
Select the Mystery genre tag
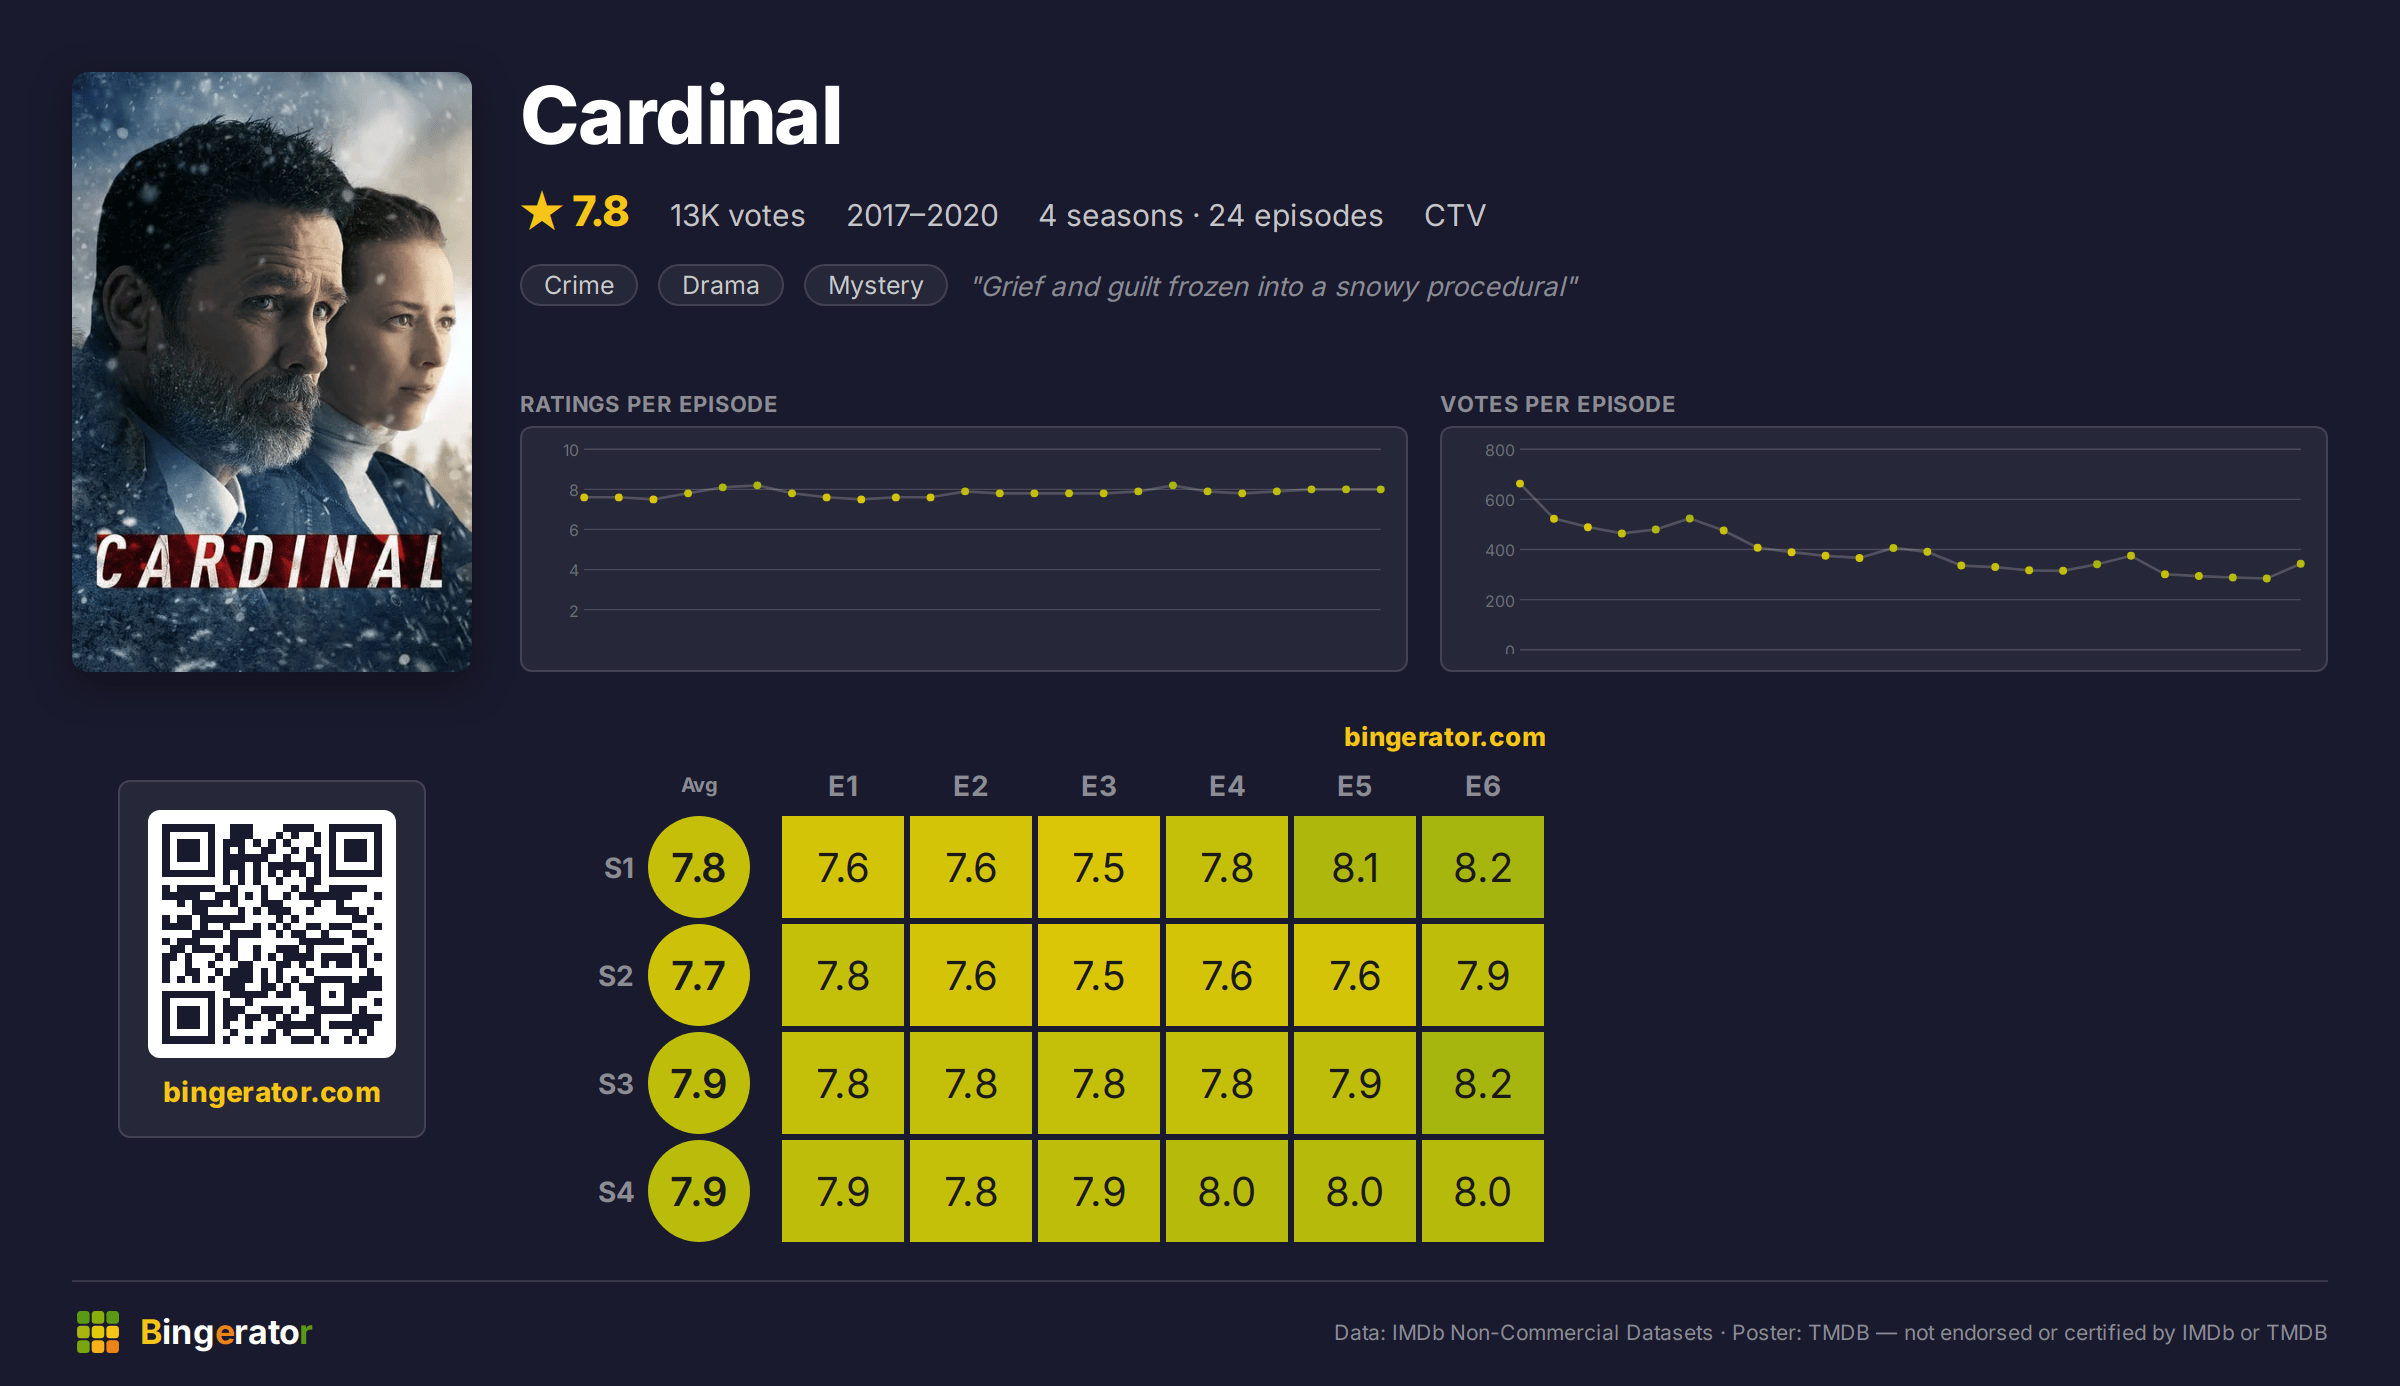(x=876, y=286)
